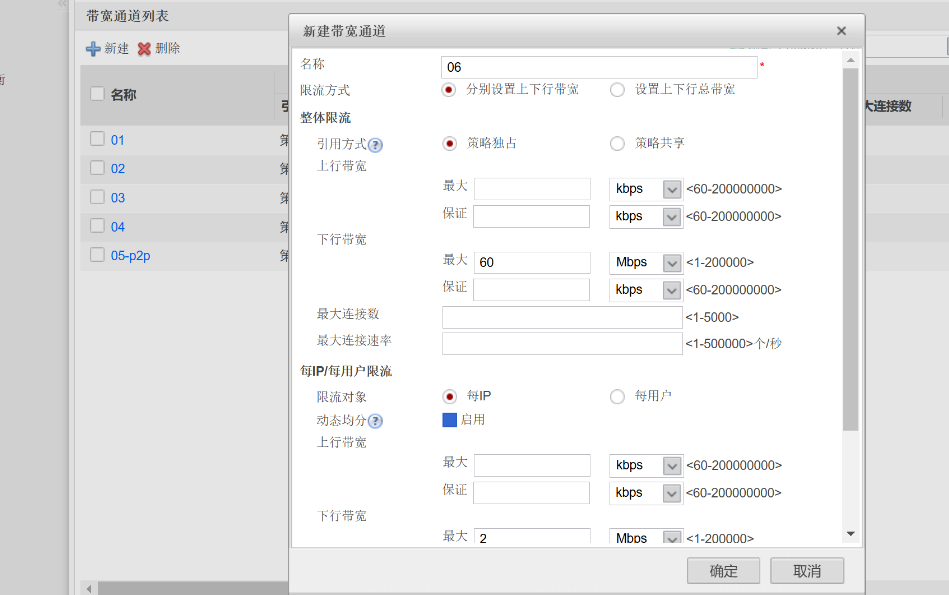Click the dialog scrollbar down arrow
Viewport: 949px width, 595px height.
(x=850, y=534)
